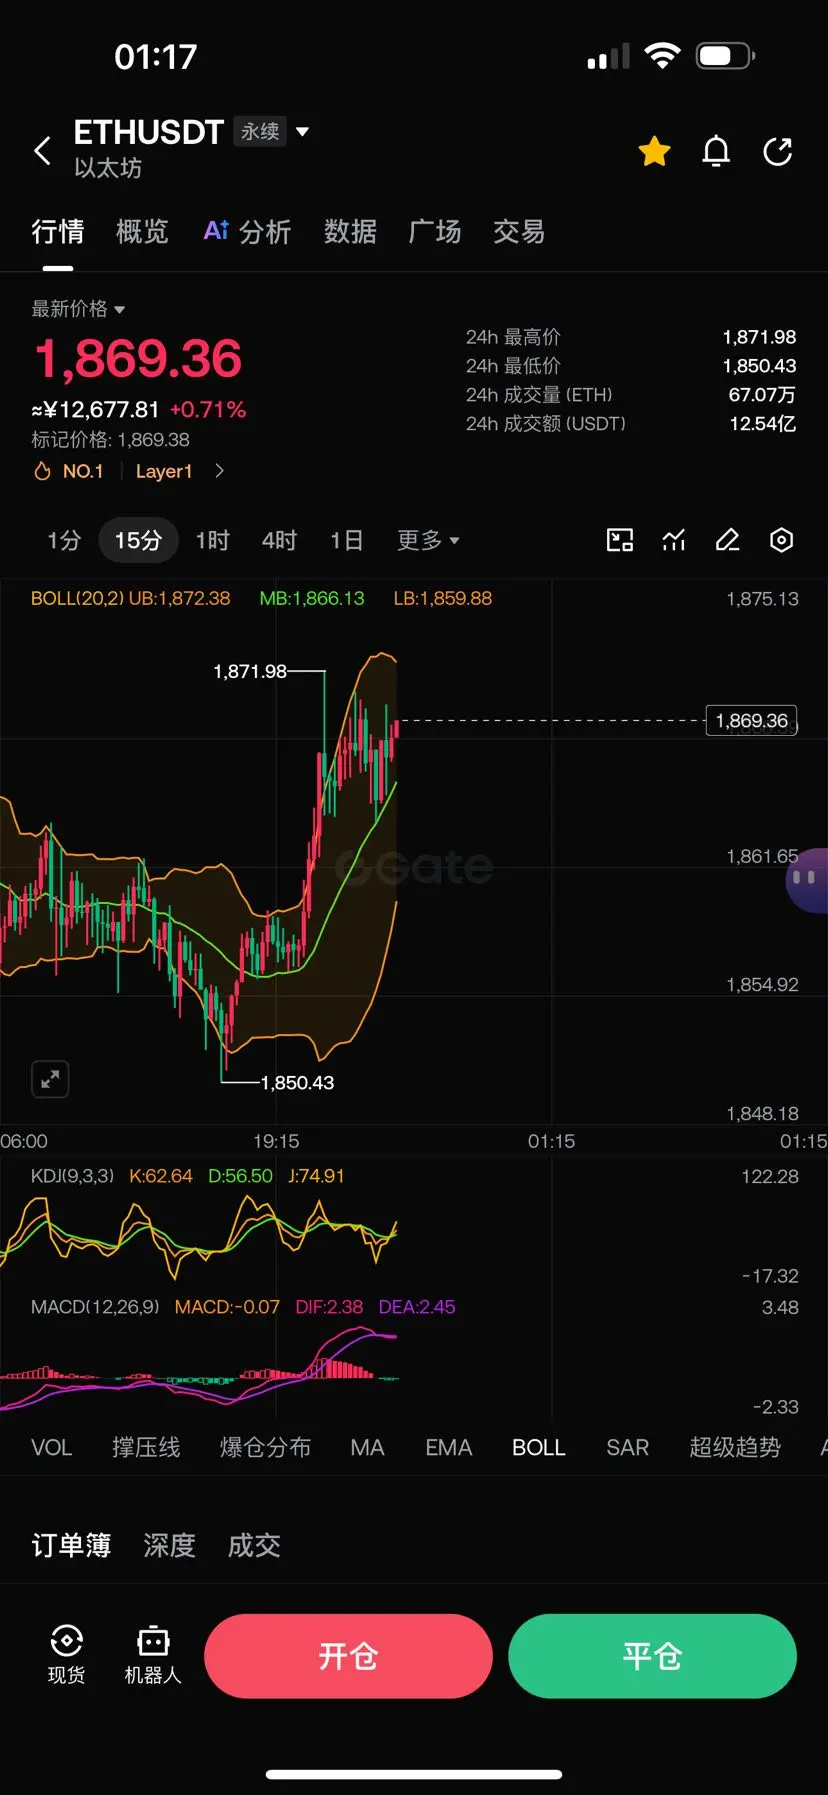Viewport: 828px width, 1795px height.
Task: Toggle the SAR indicator
Action: (x=627, y=1447)
